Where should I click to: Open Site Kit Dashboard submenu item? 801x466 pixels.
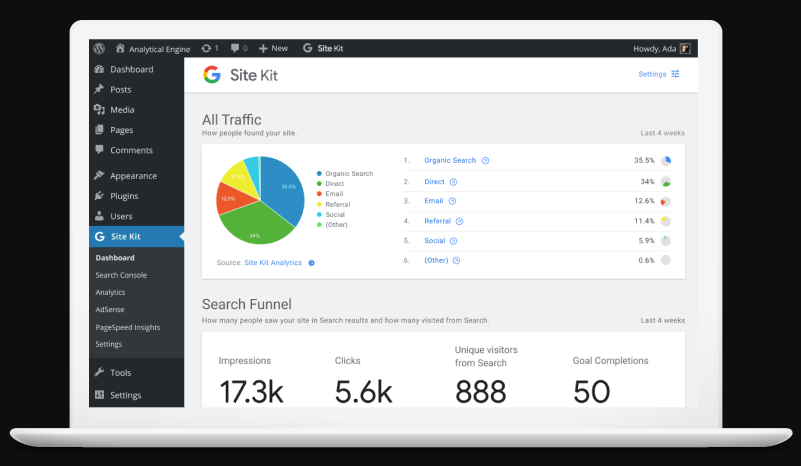click(115, 258)
